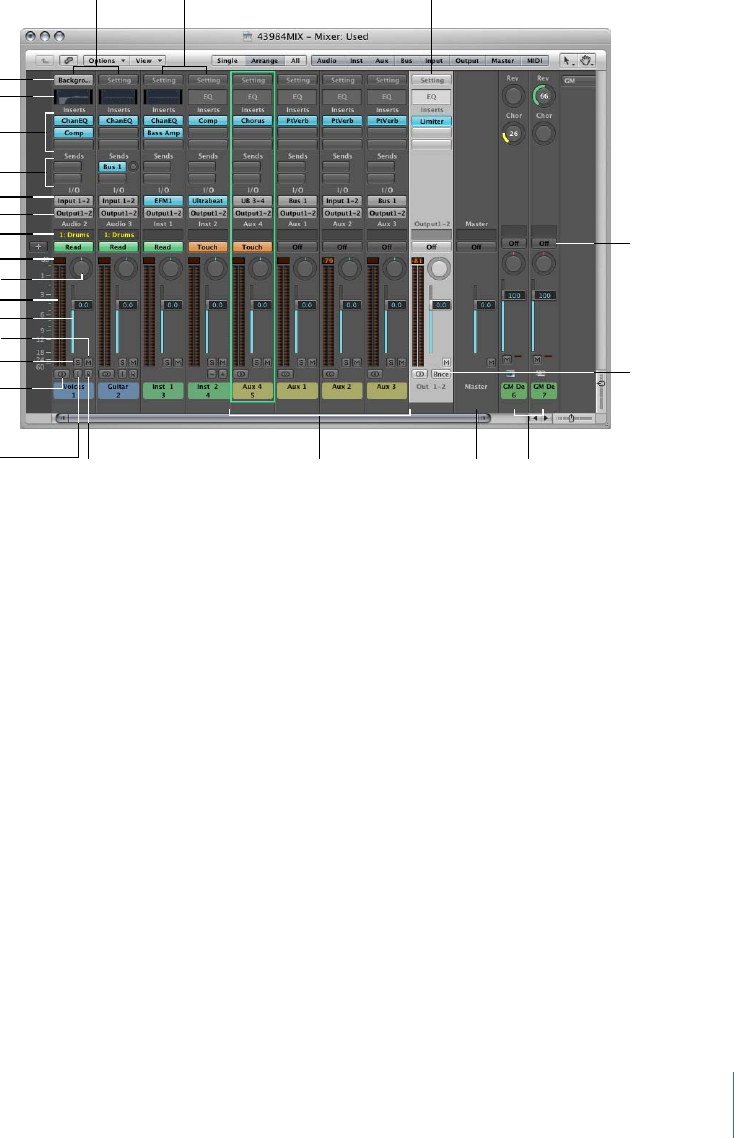Screen dimensions: 734x1138
Task: Switch to Single view mode
Action: pos(227,61)
